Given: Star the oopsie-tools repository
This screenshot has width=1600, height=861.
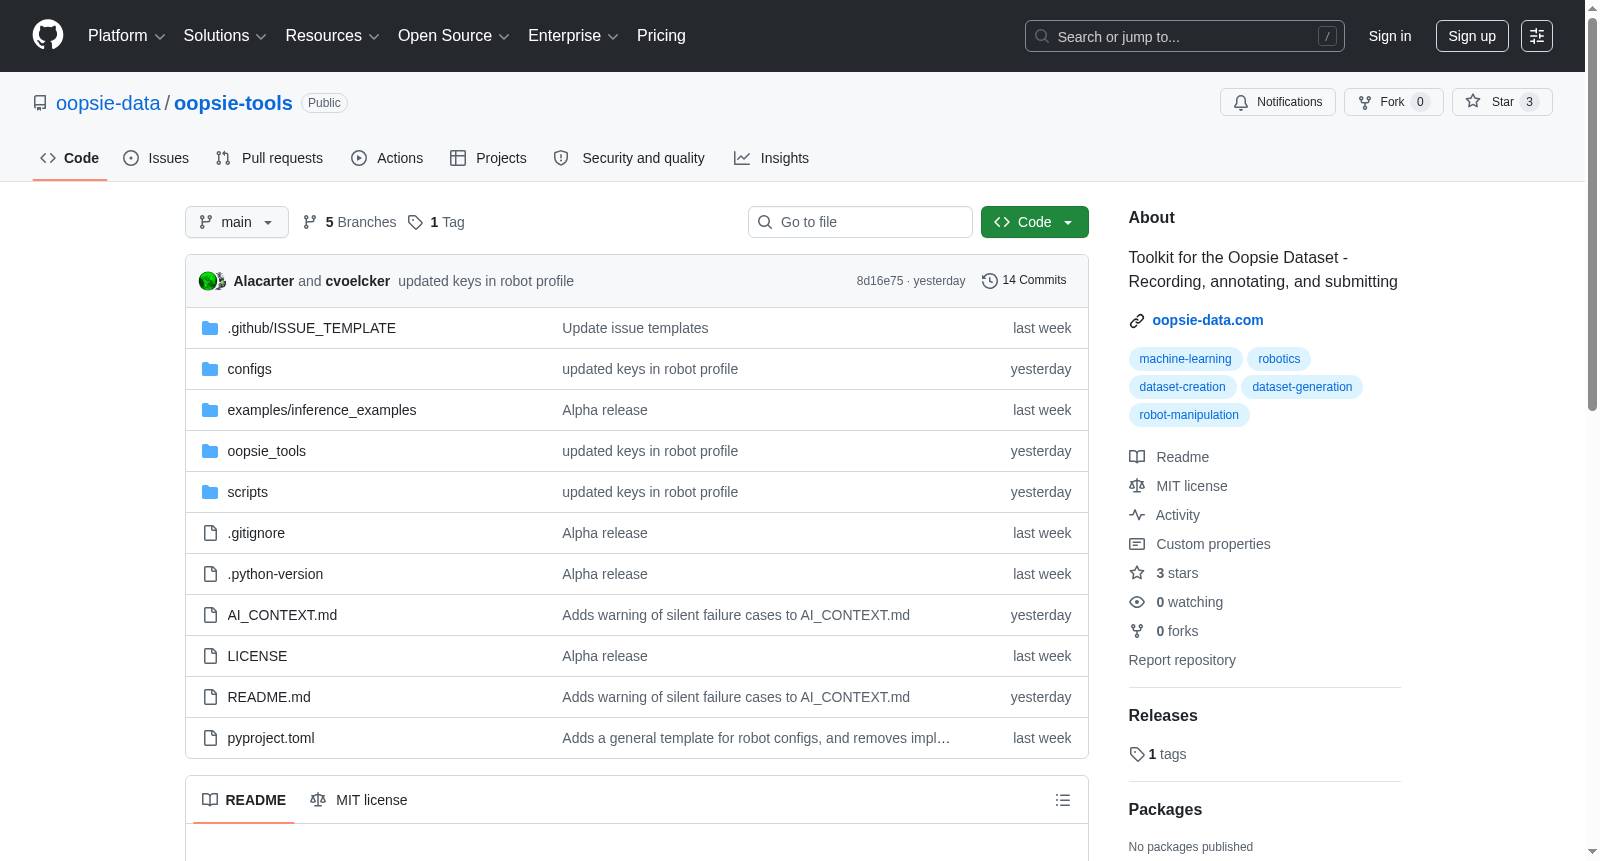Looking at the screenshot, I should (x=1502, y=102).
